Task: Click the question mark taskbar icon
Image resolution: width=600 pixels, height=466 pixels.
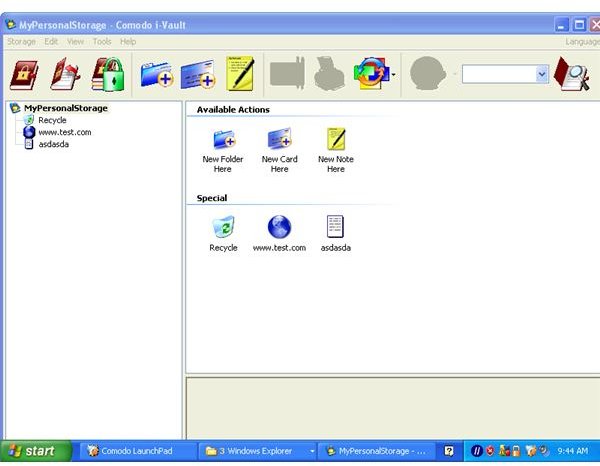Action: (x=449, y=451)
